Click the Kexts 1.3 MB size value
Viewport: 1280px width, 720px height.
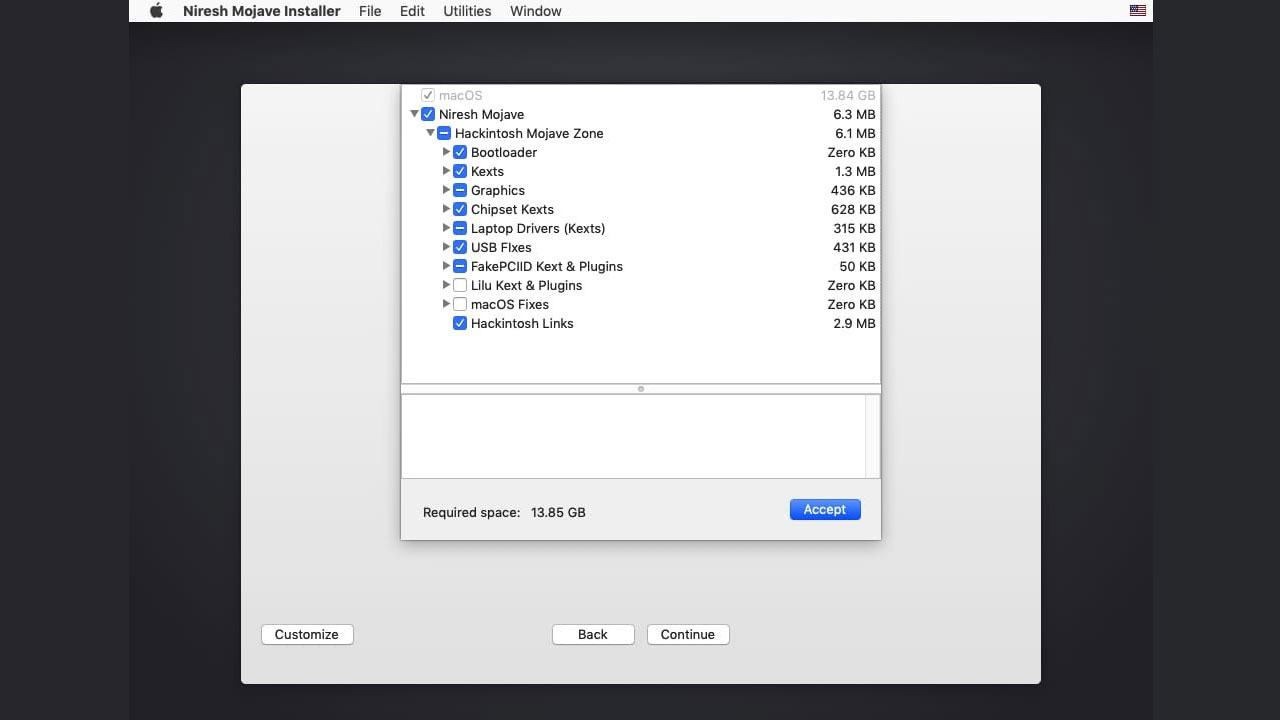[x=855, y=171]
